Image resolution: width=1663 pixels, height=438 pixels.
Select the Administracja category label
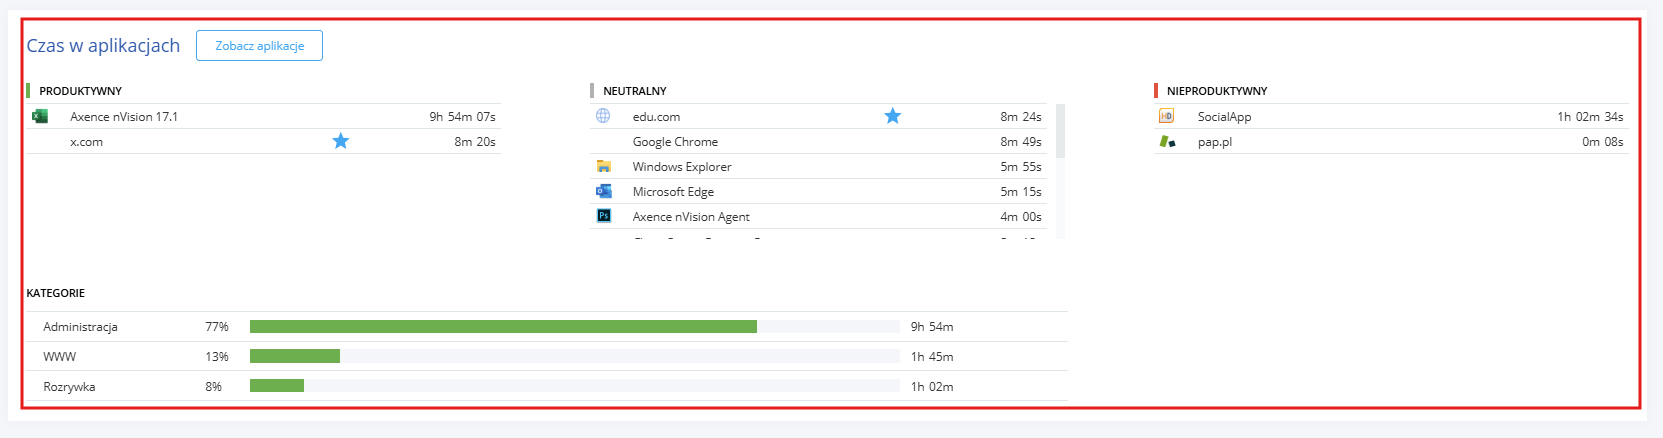pos(80,327)
